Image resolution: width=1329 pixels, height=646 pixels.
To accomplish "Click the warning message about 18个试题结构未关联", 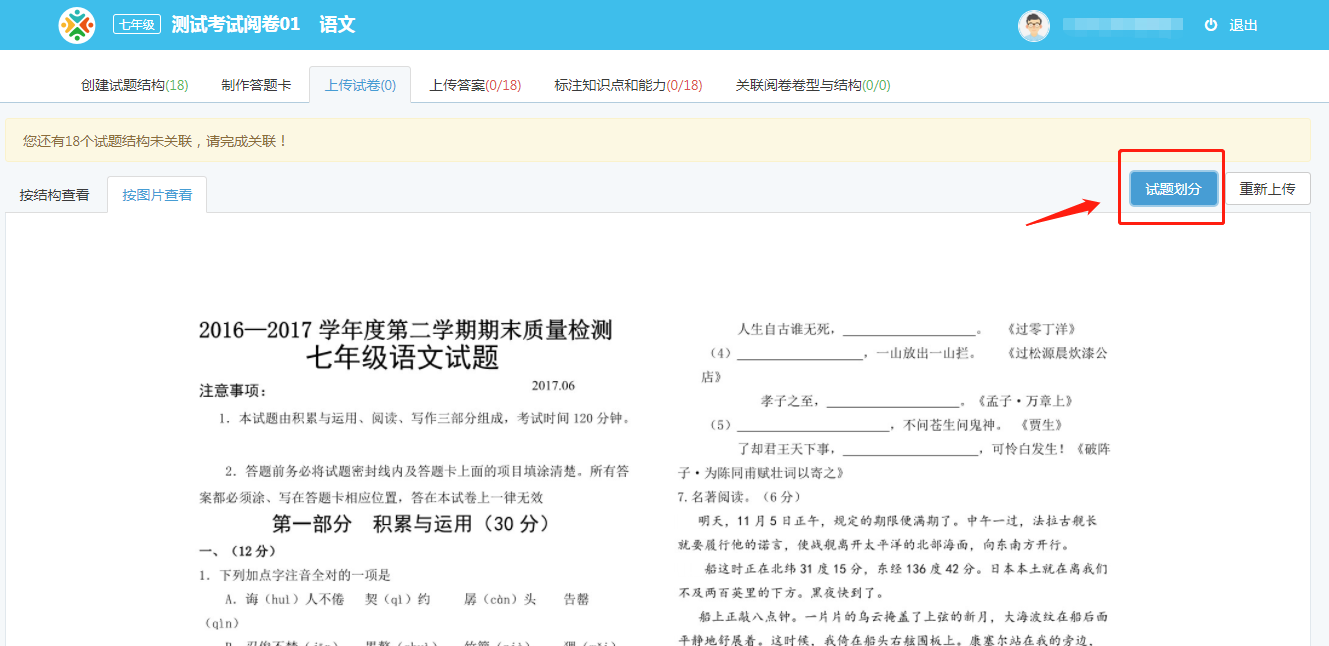I will (658, 140).
